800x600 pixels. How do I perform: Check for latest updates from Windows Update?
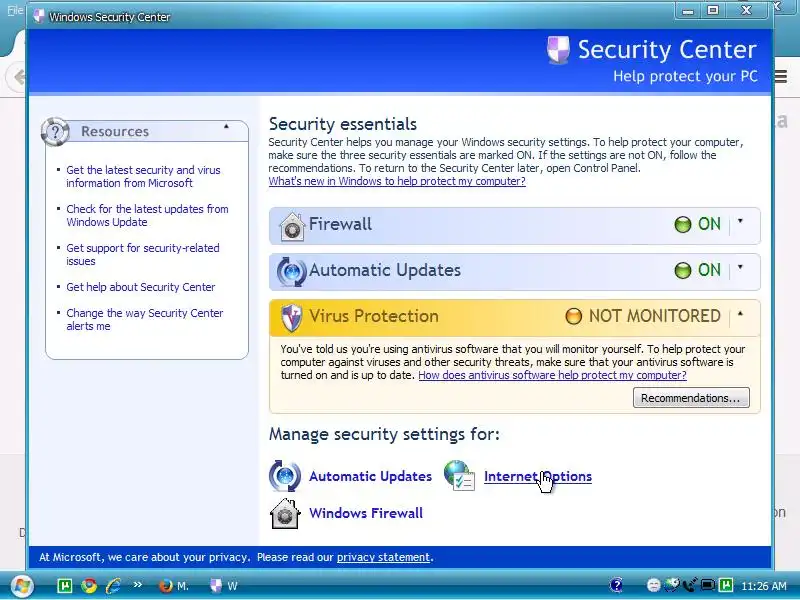coord(147,215)
